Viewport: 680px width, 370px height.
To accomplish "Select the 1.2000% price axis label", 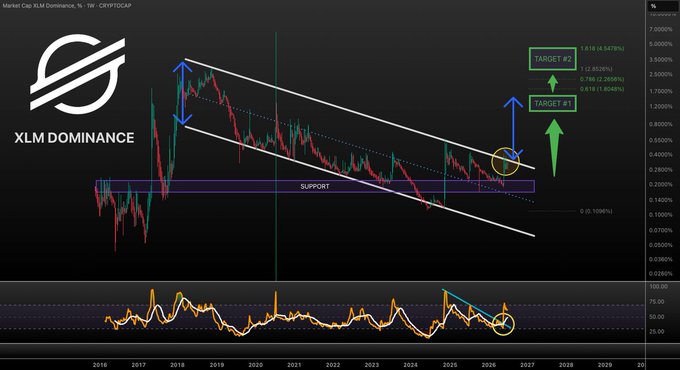I will pos(660,107).
